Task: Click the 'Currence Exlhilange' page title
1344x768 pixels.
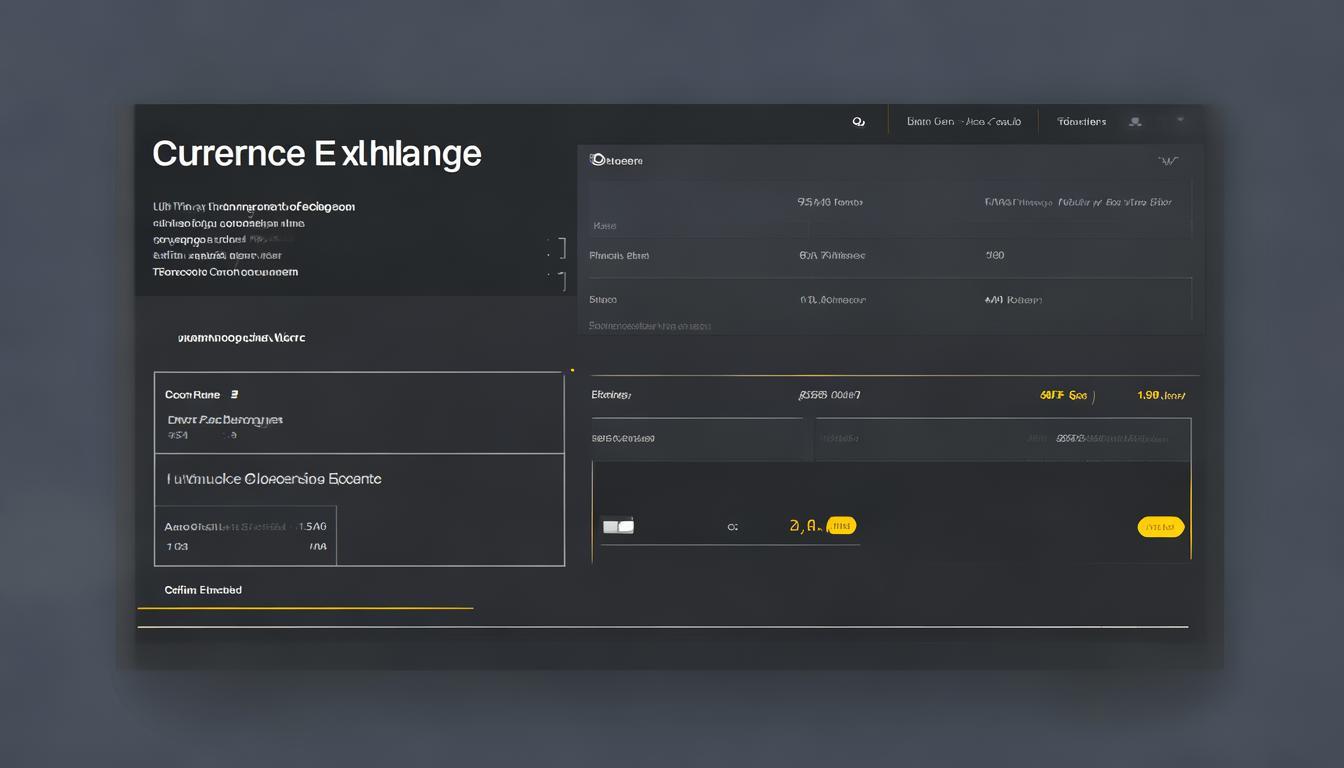Action: coord(317,154)
